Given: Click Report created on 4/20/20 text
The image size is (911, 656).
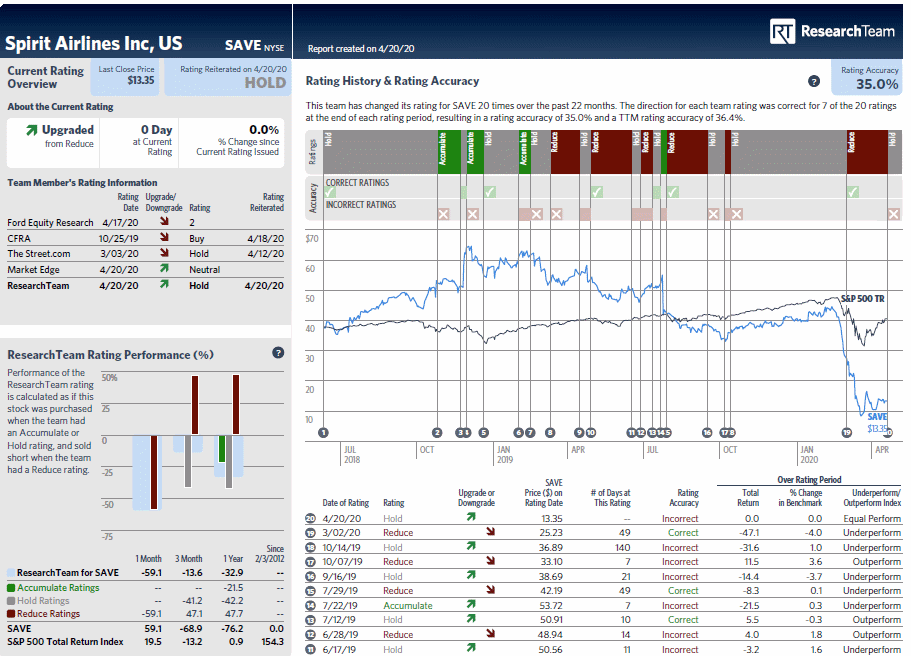Looking at the screenshot, I should coord(361,49).
